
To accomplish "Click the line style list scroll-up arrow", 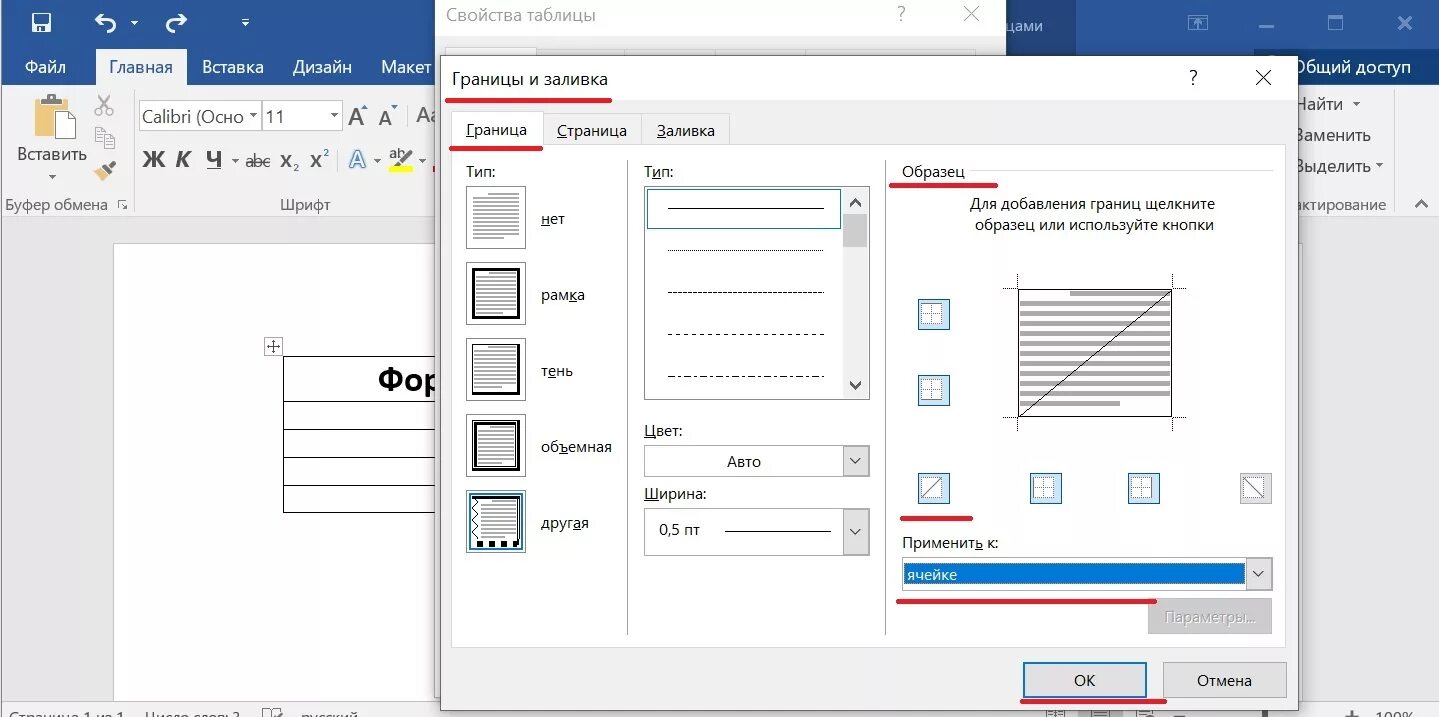I will (x=855, y=201).
